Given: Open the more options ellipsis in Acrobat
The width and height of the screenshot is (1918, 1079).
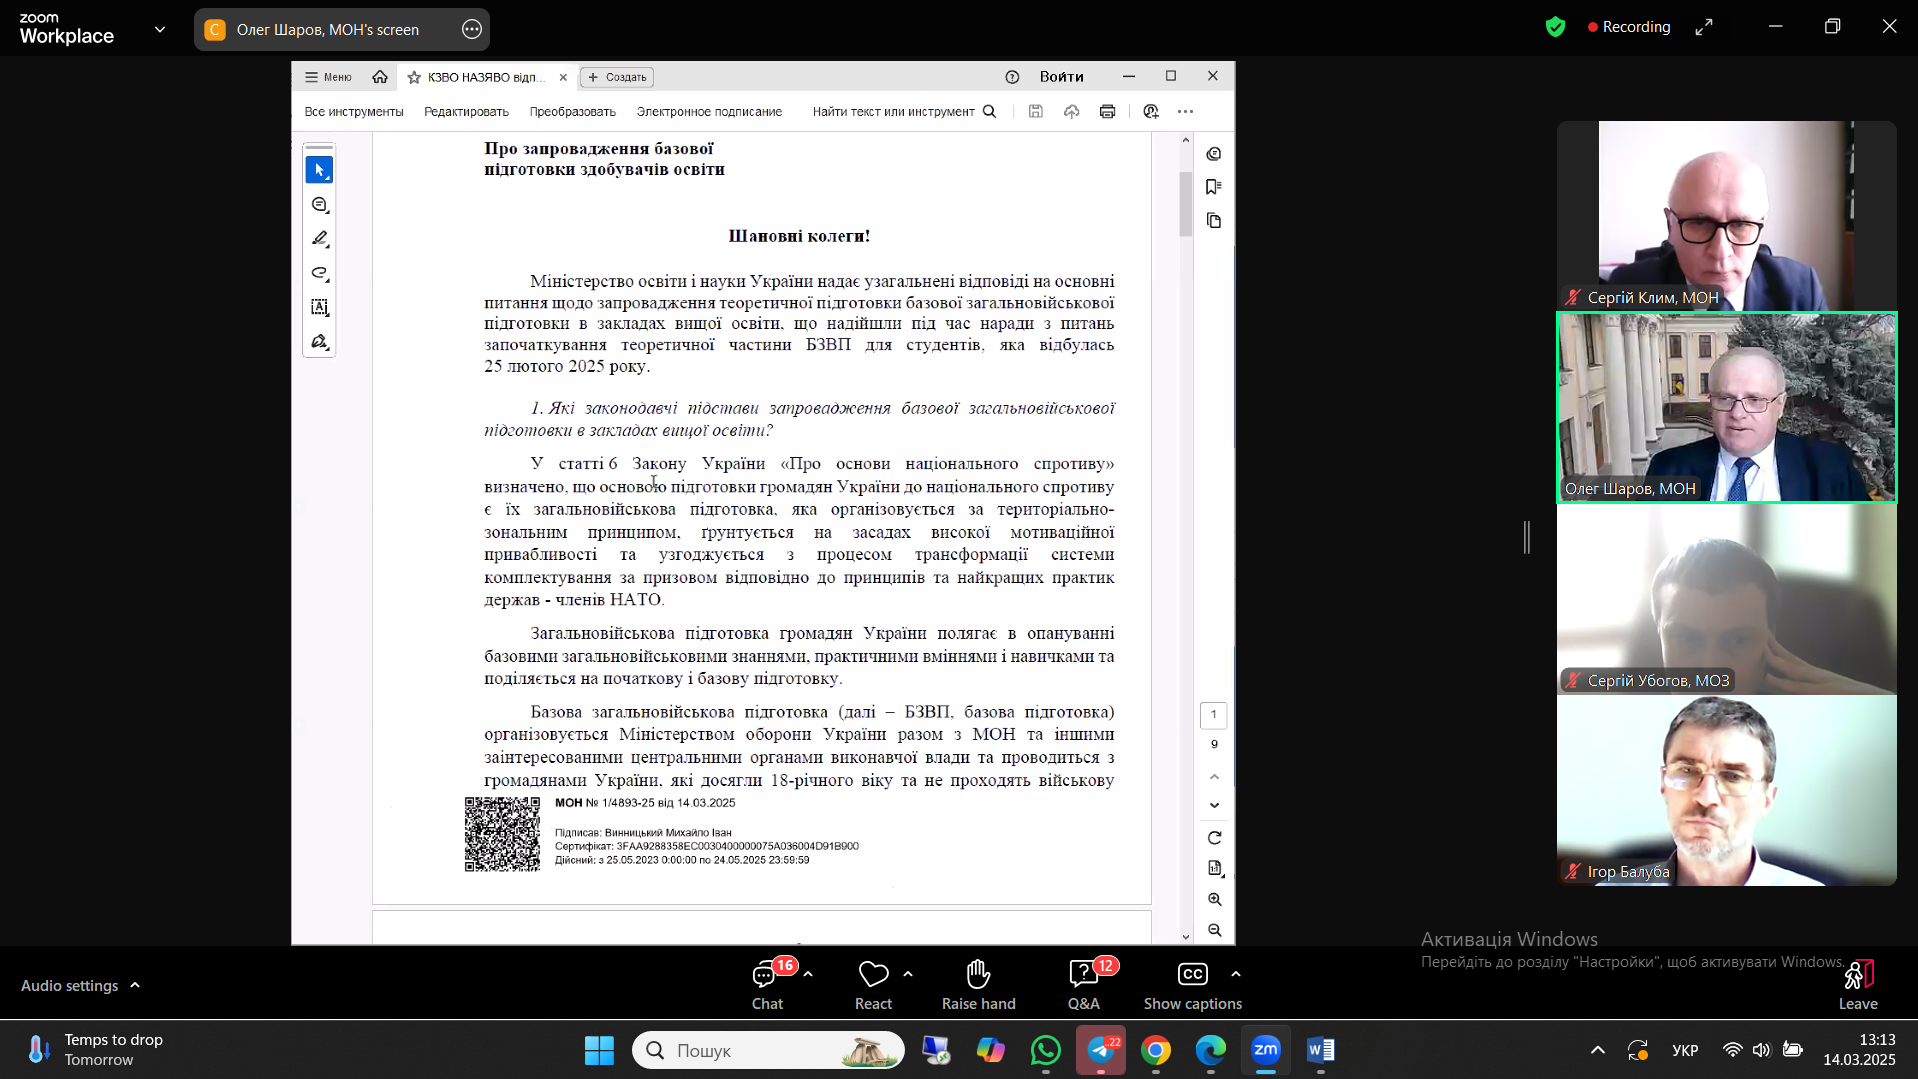Looking at the screenshot, I should pyautogui.click(x=1185, y=112).
